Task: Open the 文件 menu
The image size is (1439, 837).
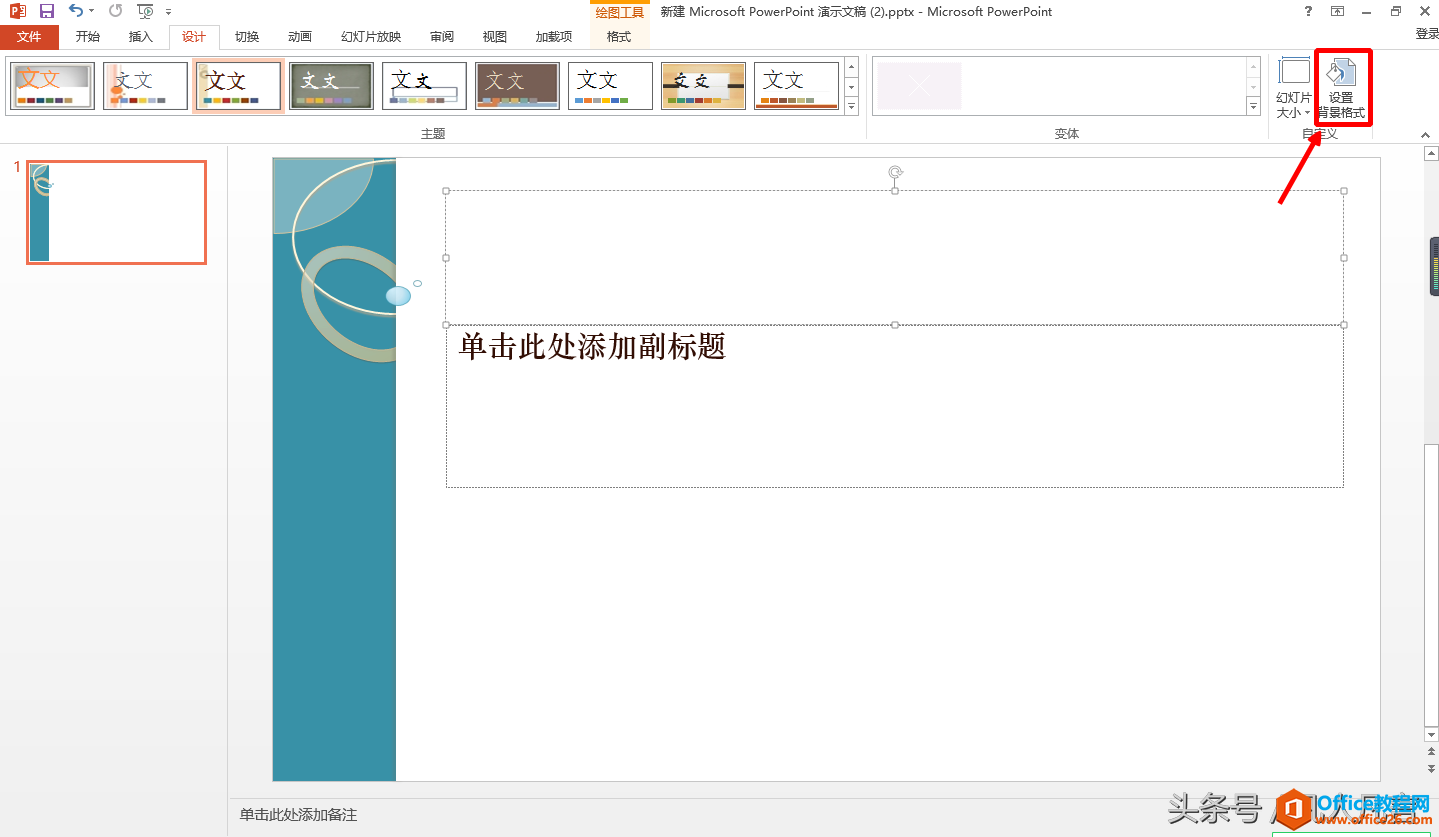Action: point(29,37)
